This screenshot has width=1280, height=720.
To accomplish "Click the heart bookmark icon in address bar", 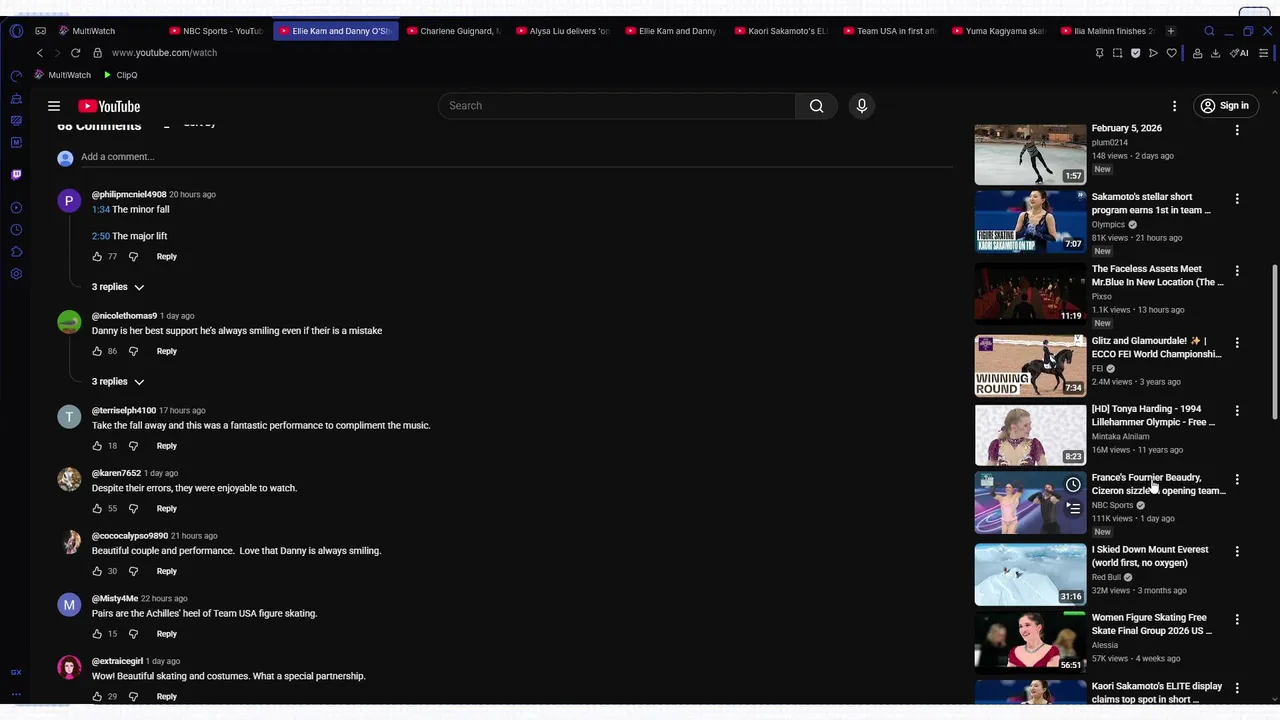I will click(x=1171, y=53).
